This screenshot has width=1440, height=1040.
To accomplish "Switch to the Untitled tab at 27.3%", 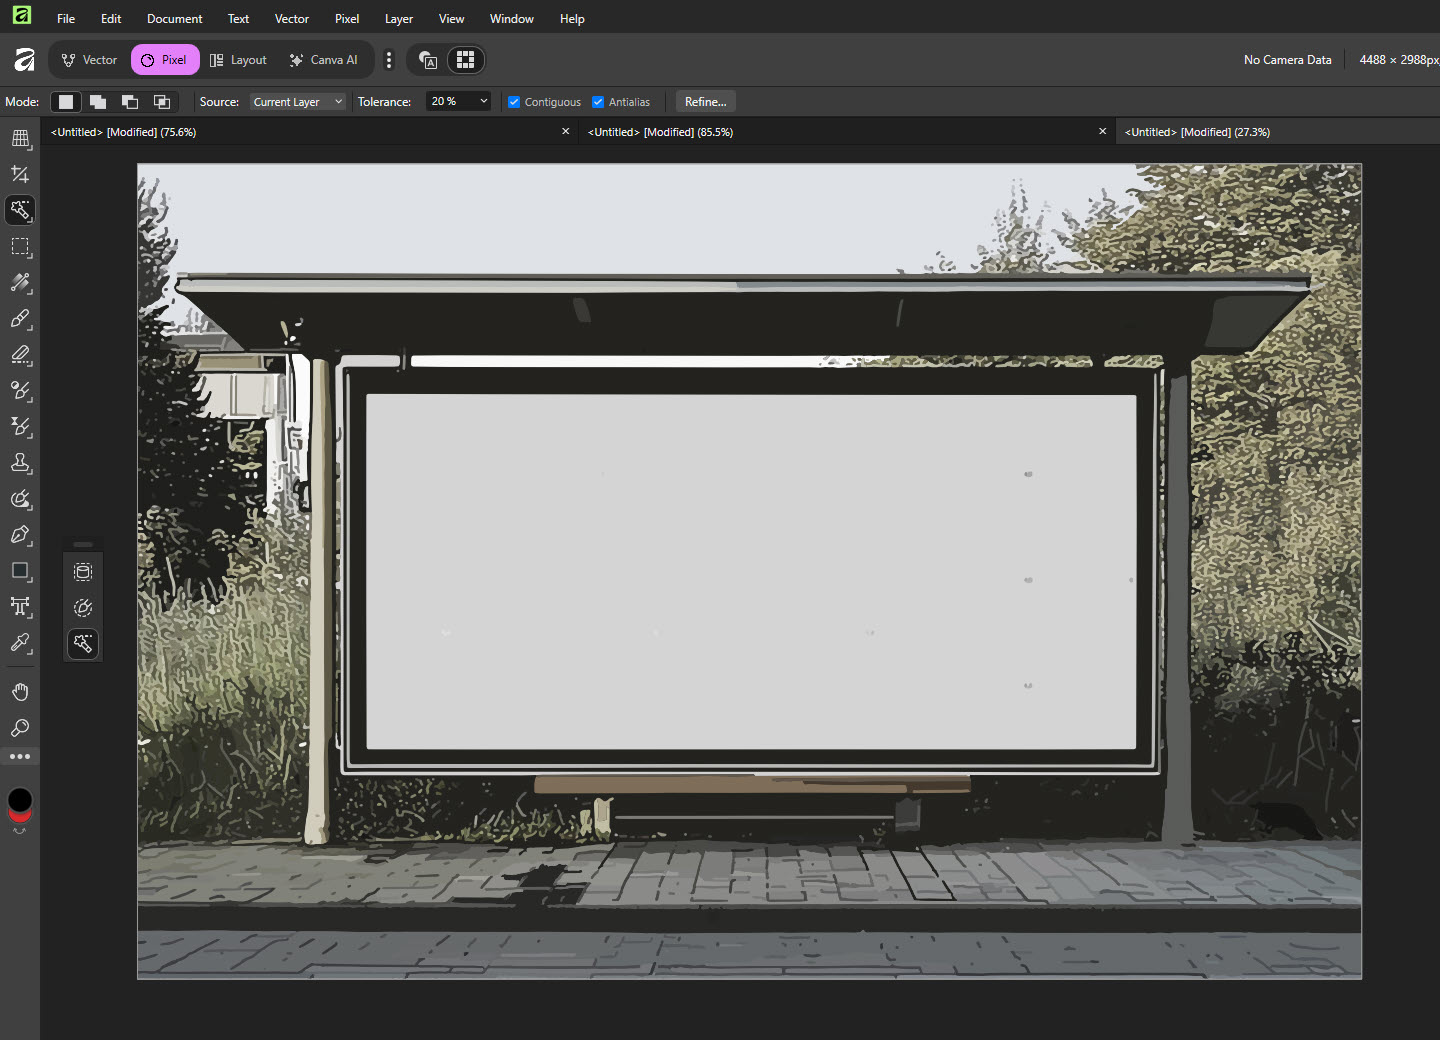I will coord(1278,132).
